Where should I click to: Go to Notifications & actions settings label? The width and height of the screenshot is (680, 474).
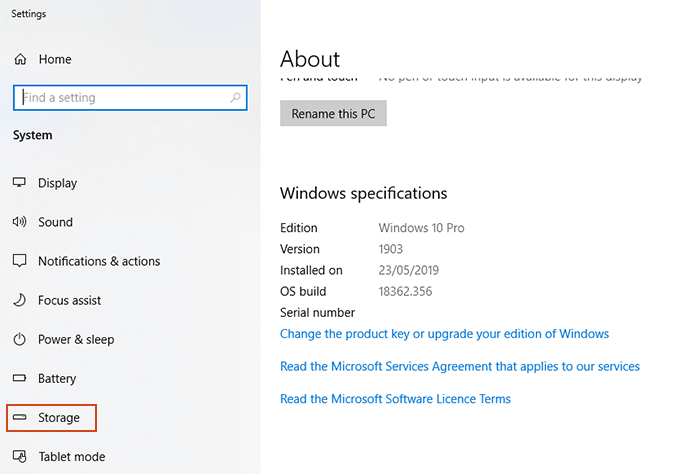tap(99, 261)
